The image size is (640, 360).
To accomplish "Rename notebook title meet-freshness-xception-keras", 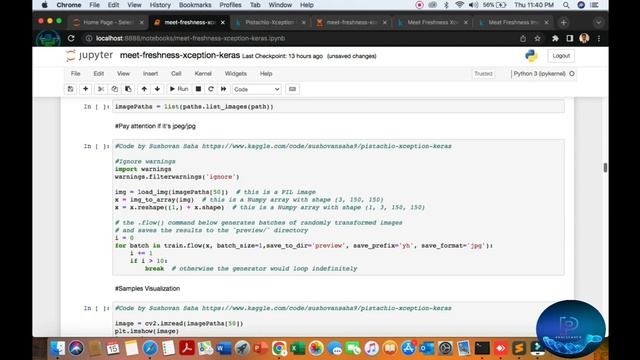I will click(x=180, y=56).
